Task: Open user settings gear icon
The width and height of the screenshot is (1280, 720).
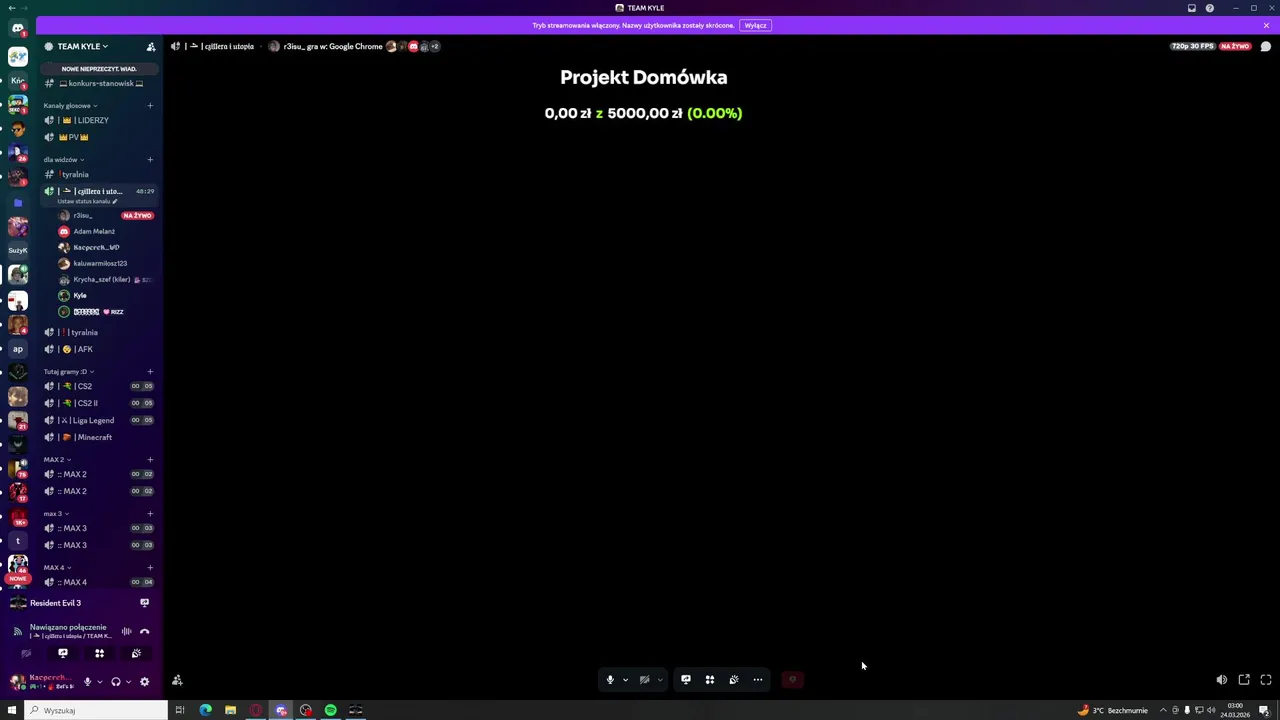Action: tap(144, 681)
